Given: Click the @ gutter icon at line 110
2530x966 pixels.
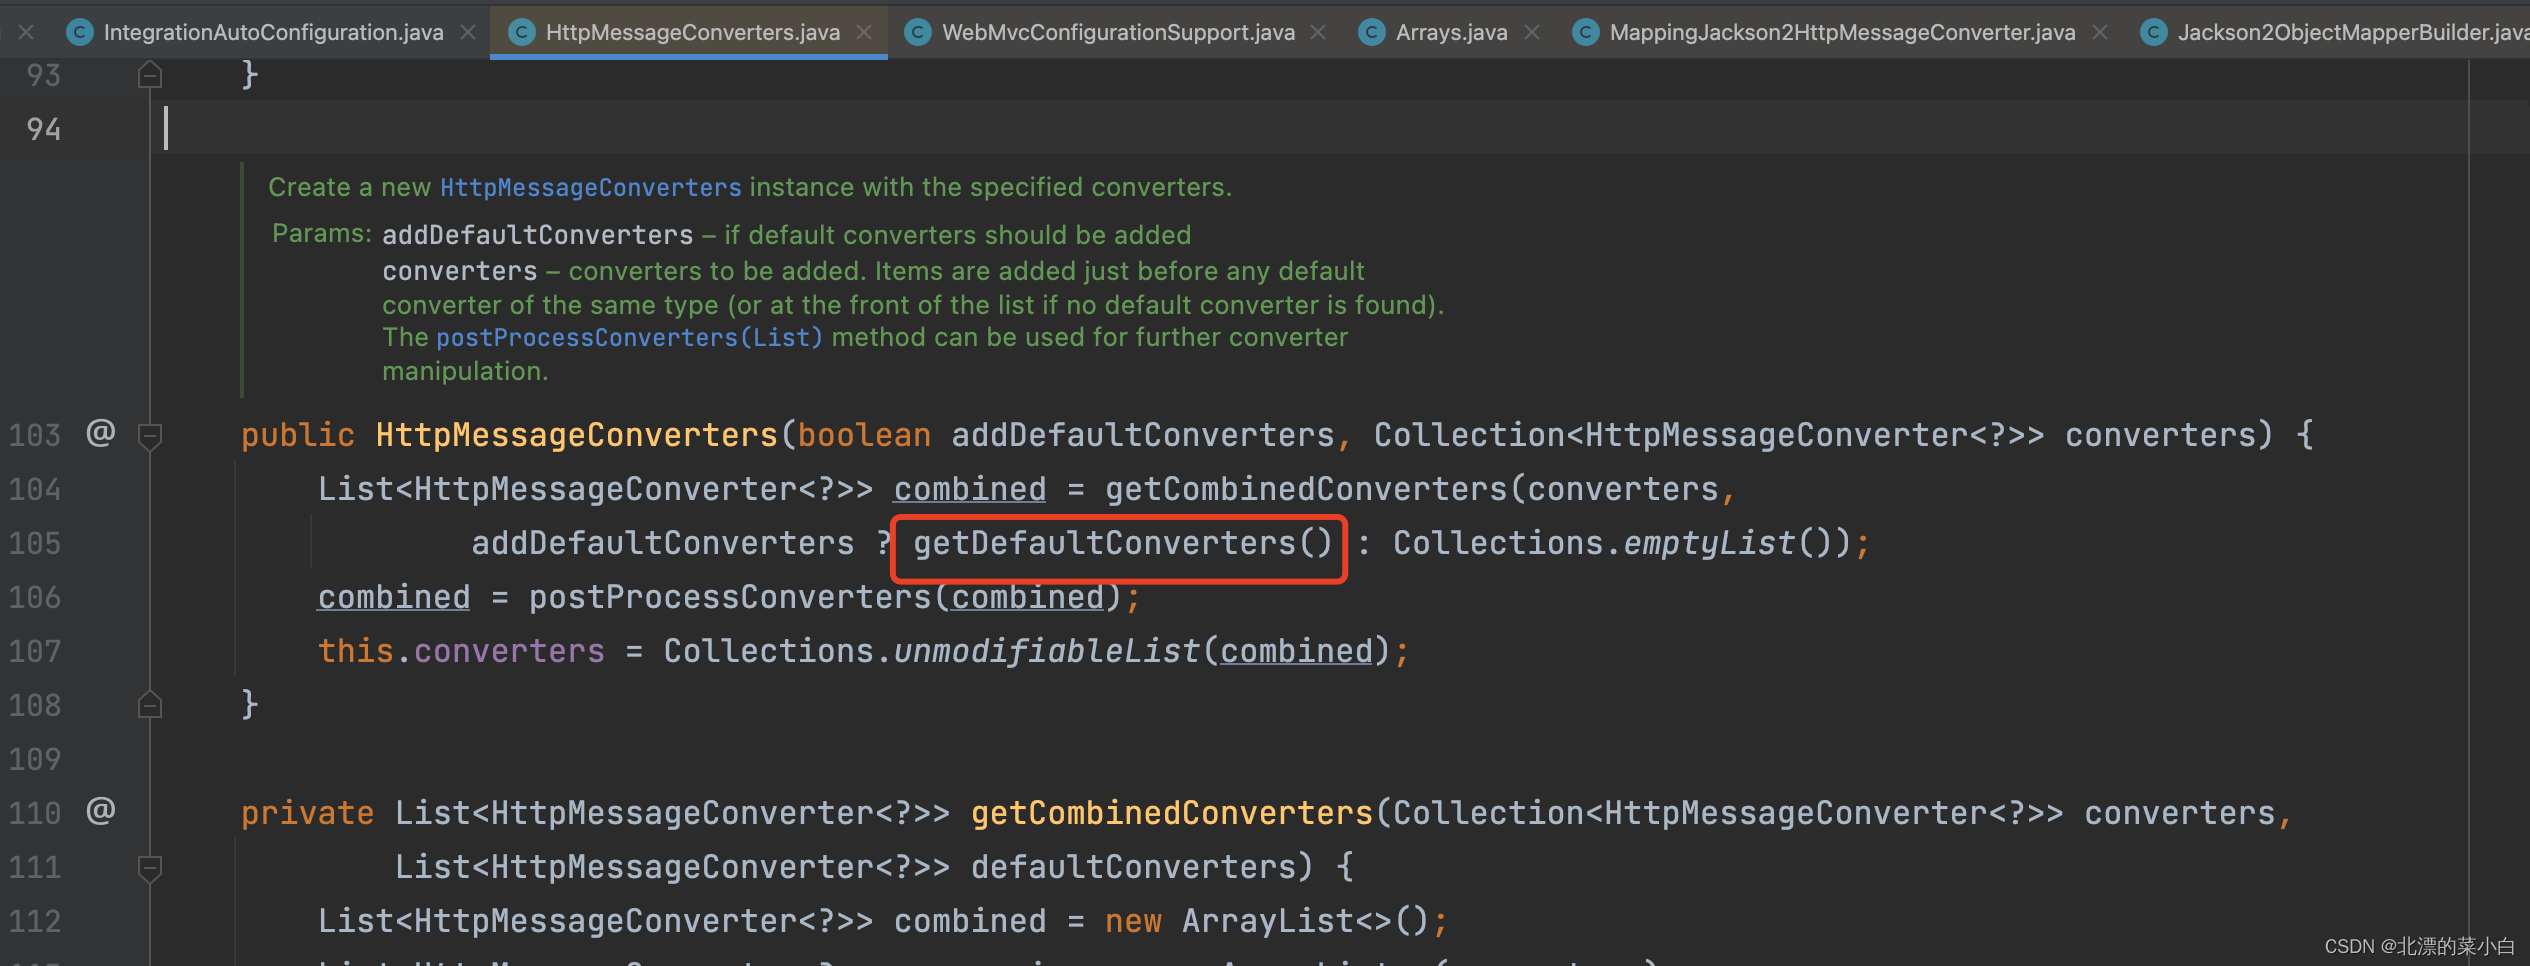Looking at the screenshot, I should point(101,811).
